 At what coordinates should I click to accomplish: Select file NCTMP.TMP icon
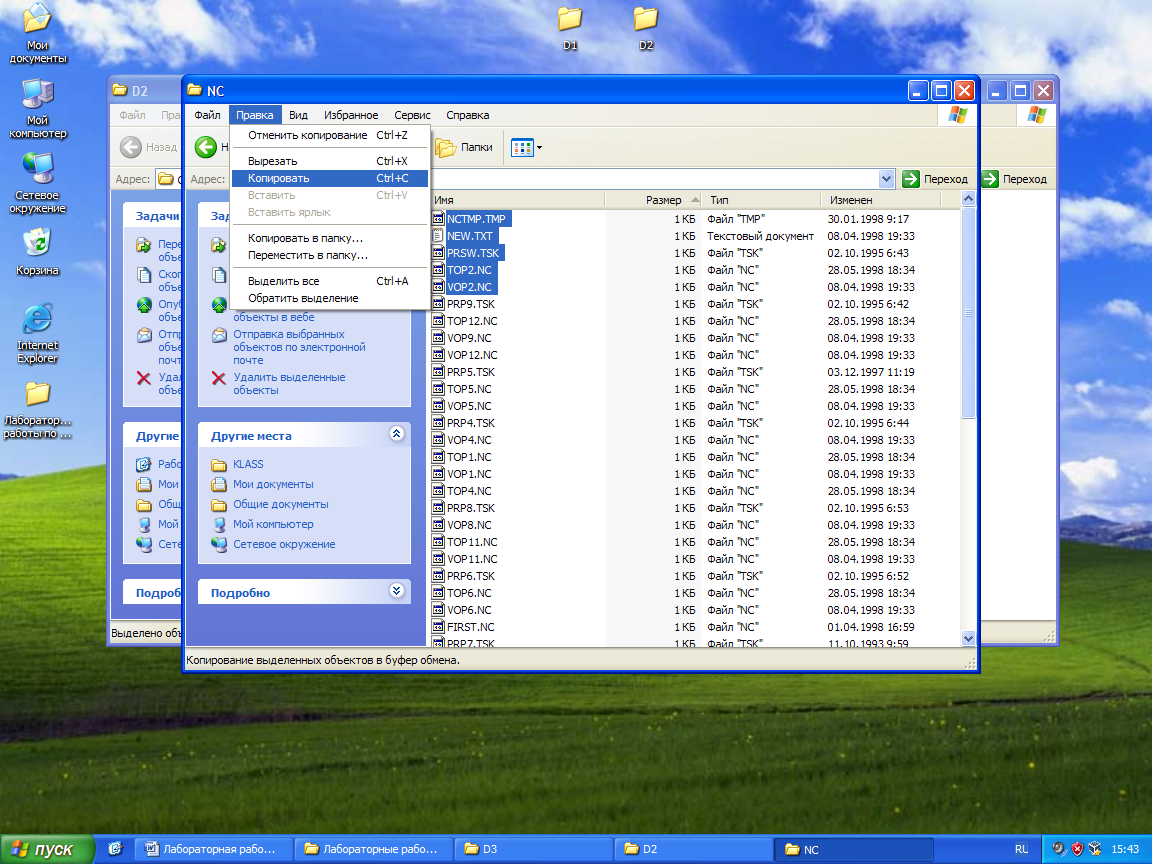point(438,219)
